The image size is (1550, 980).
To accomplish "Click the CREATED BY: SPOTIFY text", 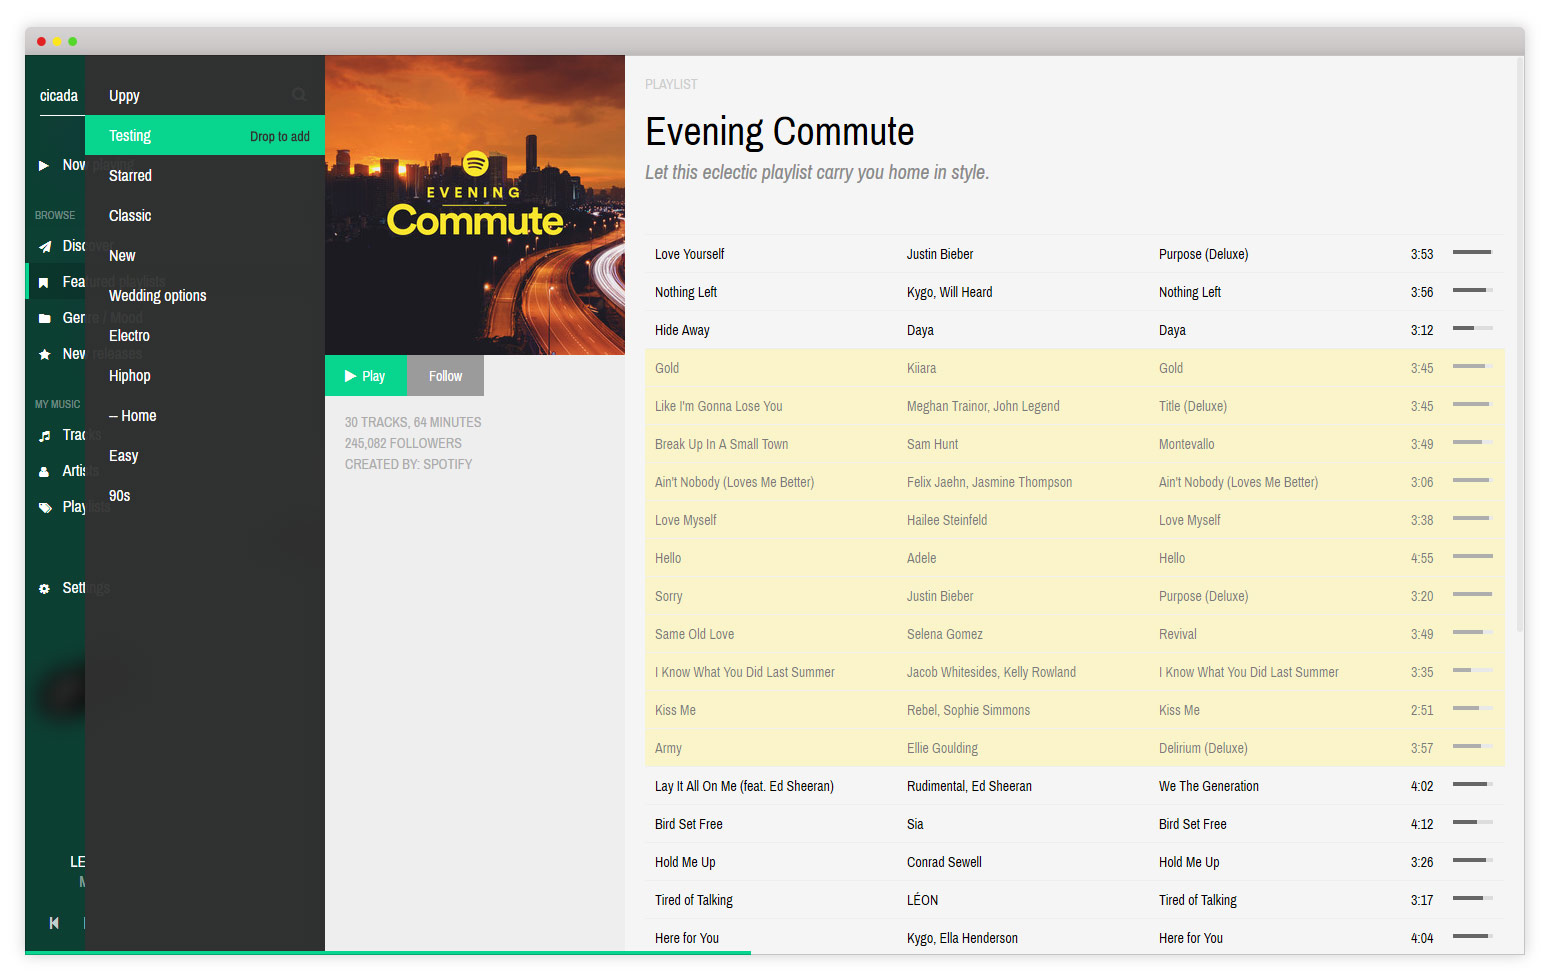I will point(408,464).
